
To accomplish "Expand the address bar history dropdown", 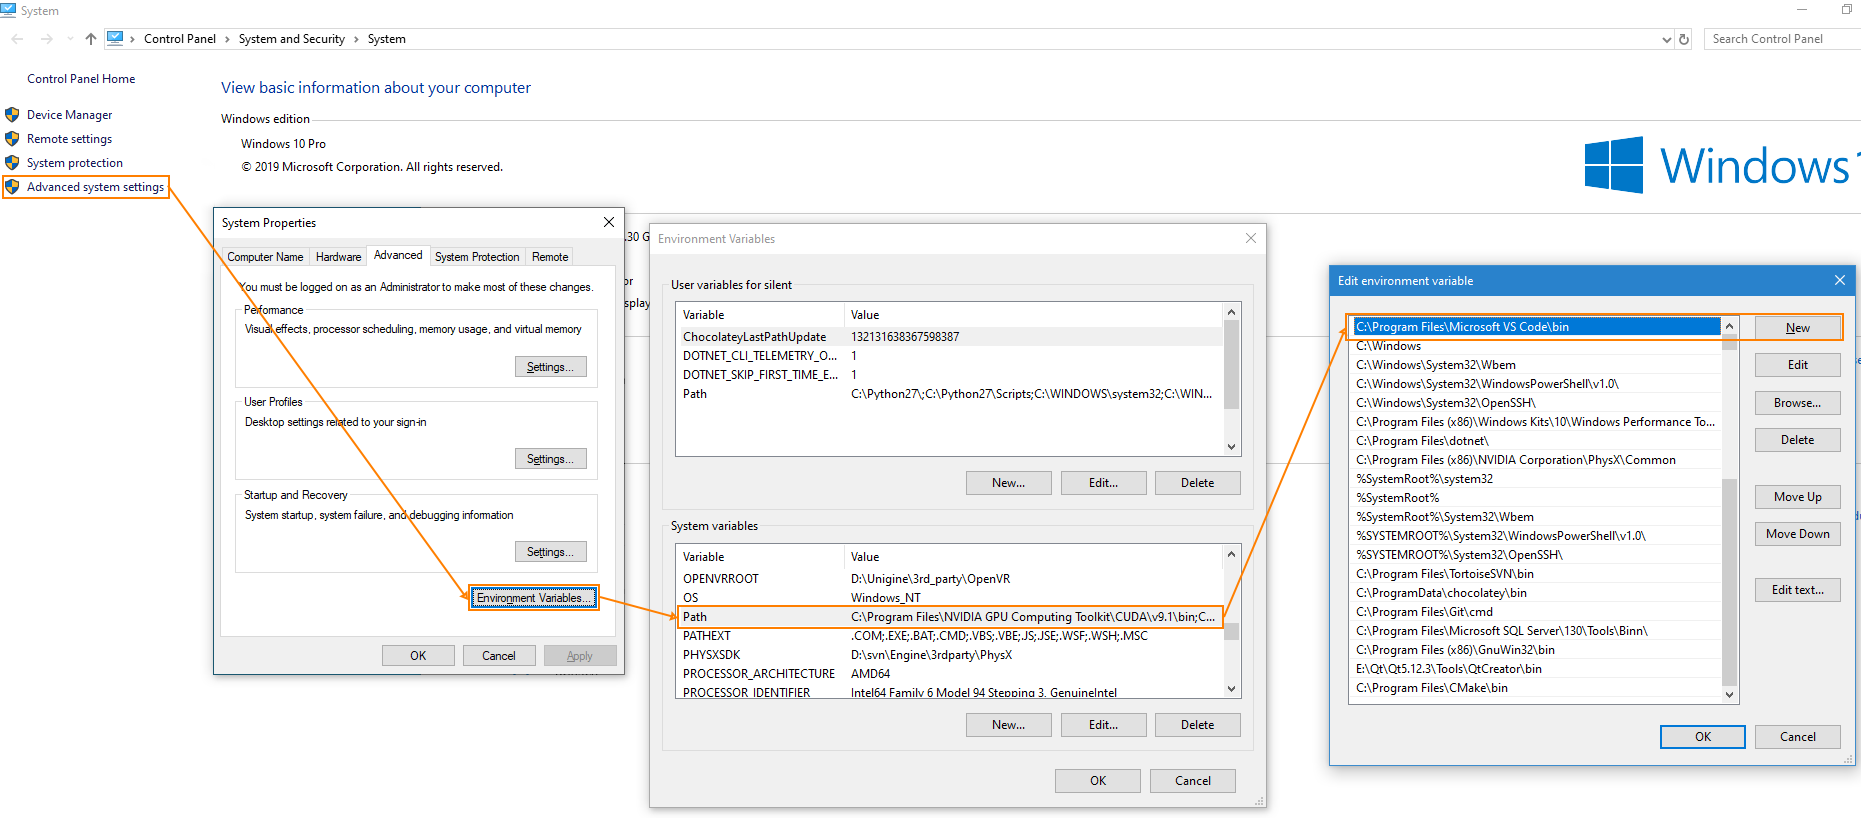I will [x=1666, y=39].
